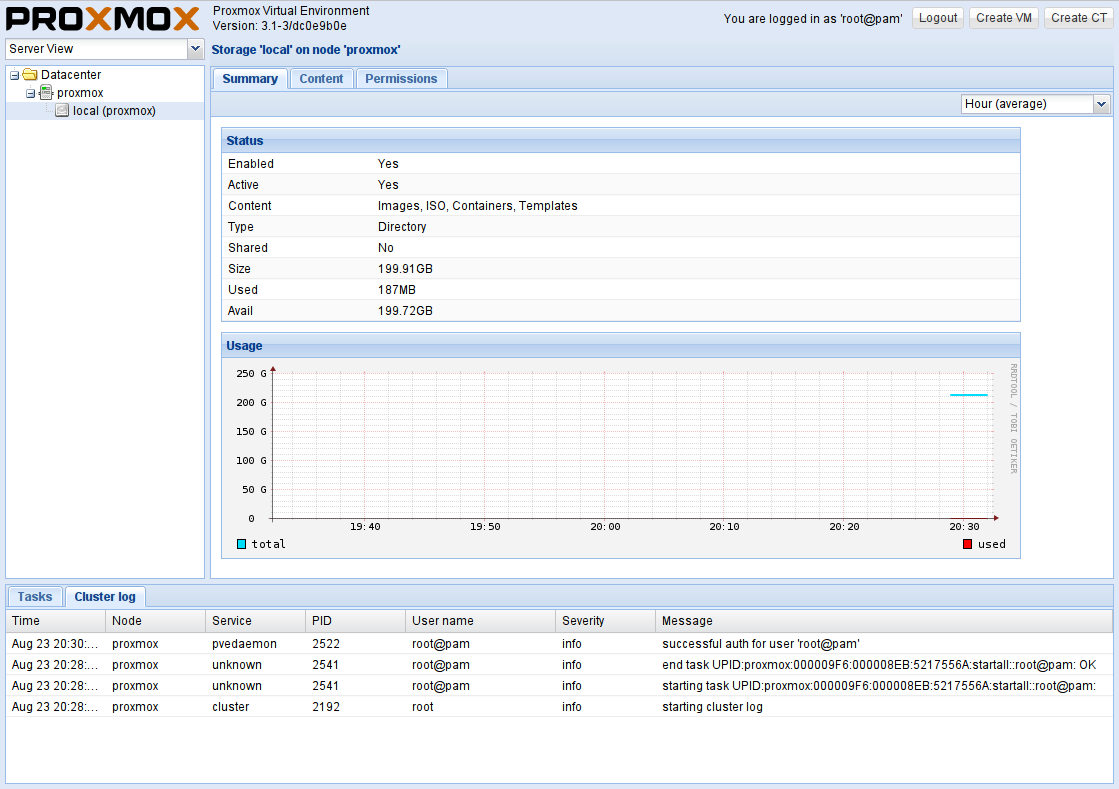Click the Status panel header
This screenshot has height=789, width=1119.
coord(621,141)
